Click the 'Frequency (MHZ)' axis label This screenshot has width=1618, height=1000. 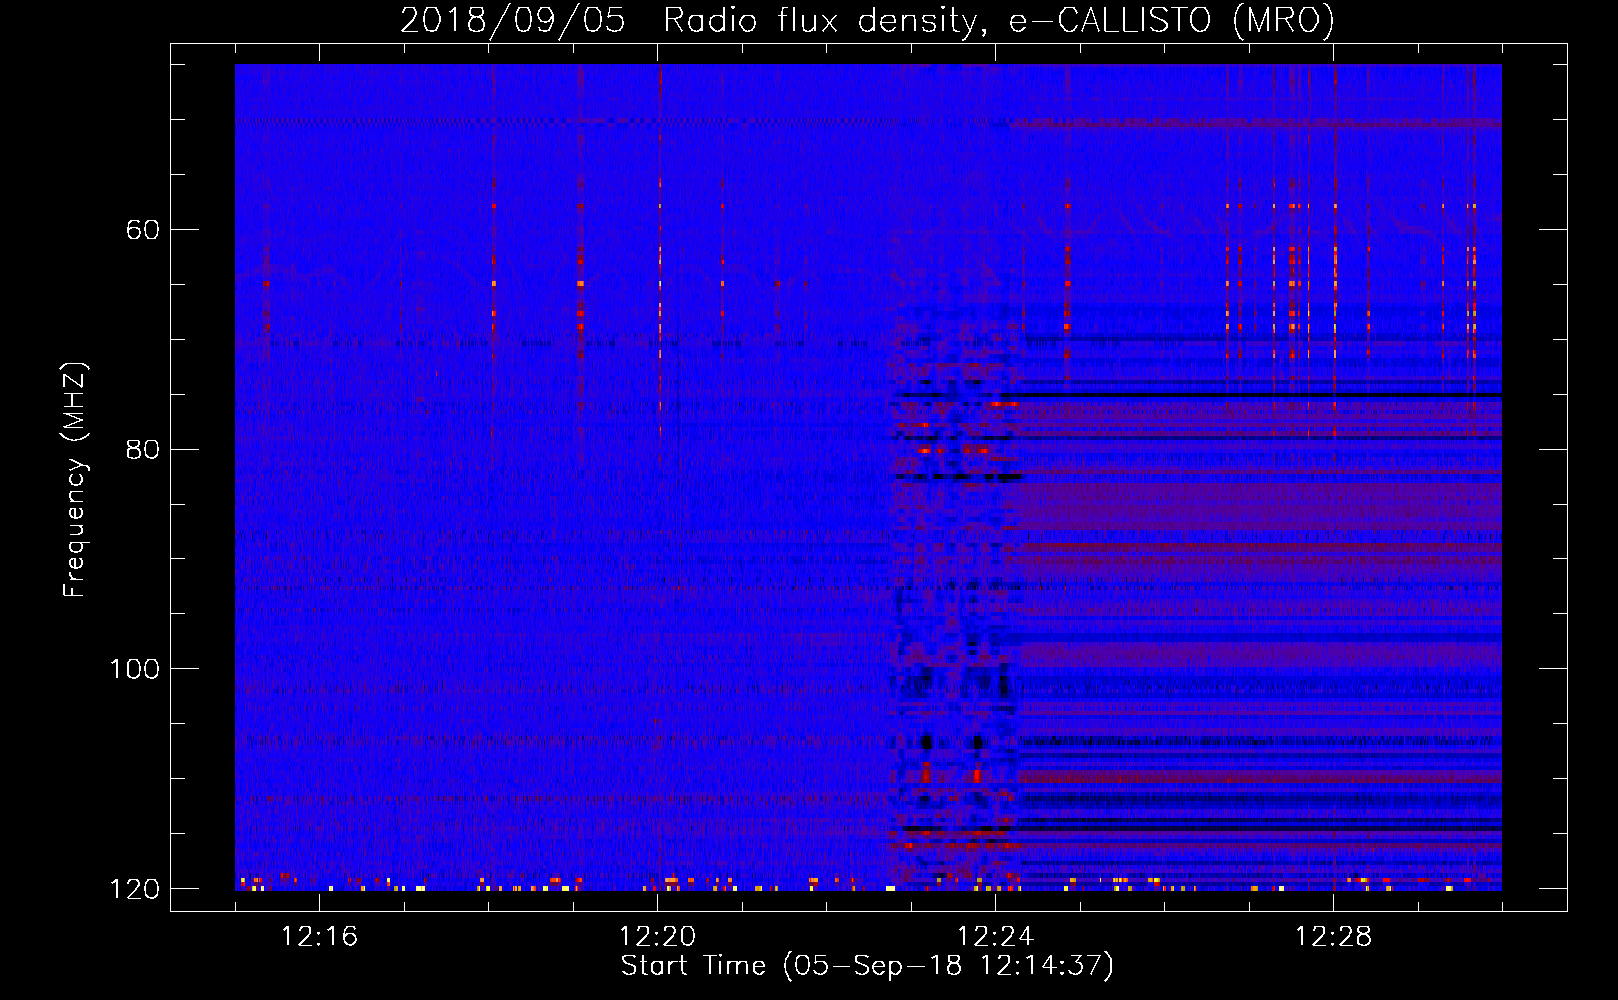pyautogui.click(x=75, y=480)
